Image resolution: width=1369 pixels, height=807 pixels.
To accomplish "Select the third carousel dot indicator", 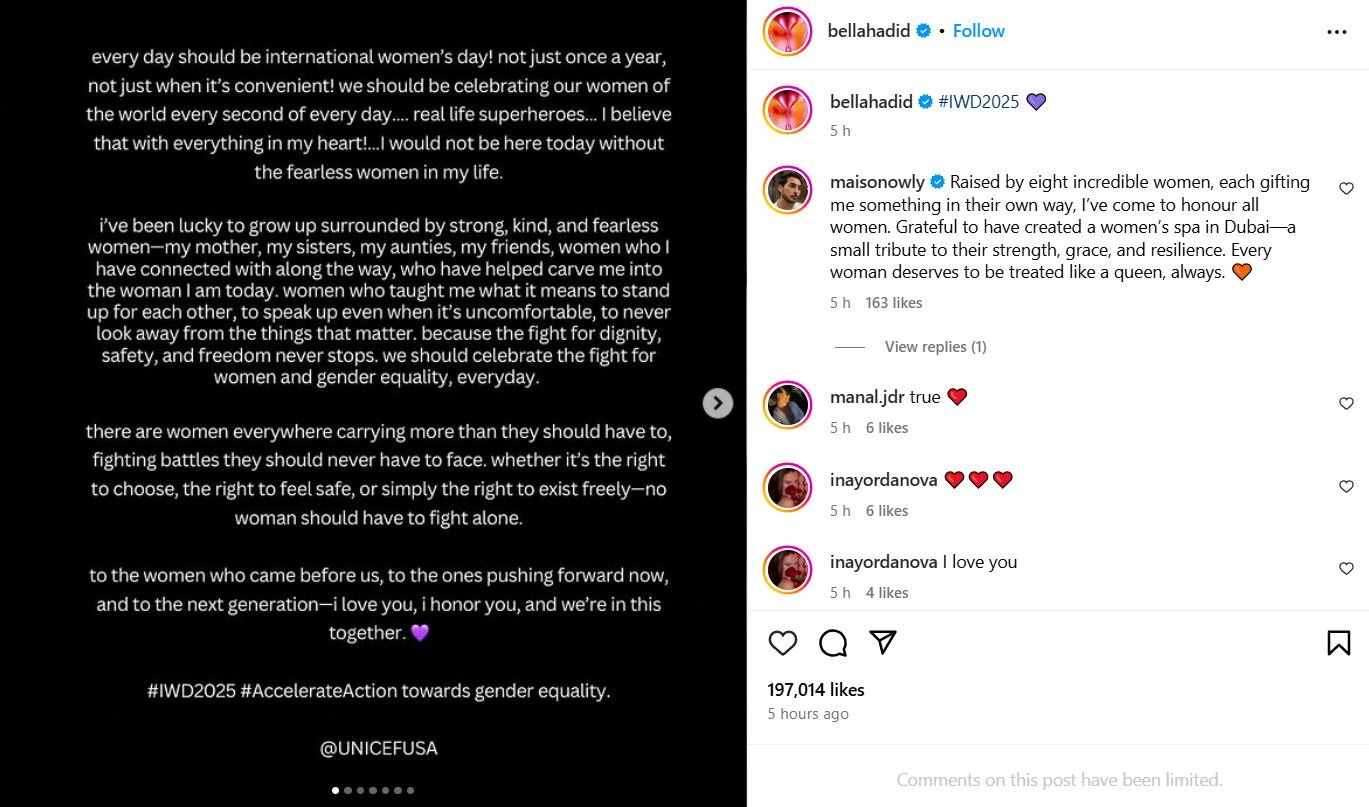I will (x=360, y=789).
